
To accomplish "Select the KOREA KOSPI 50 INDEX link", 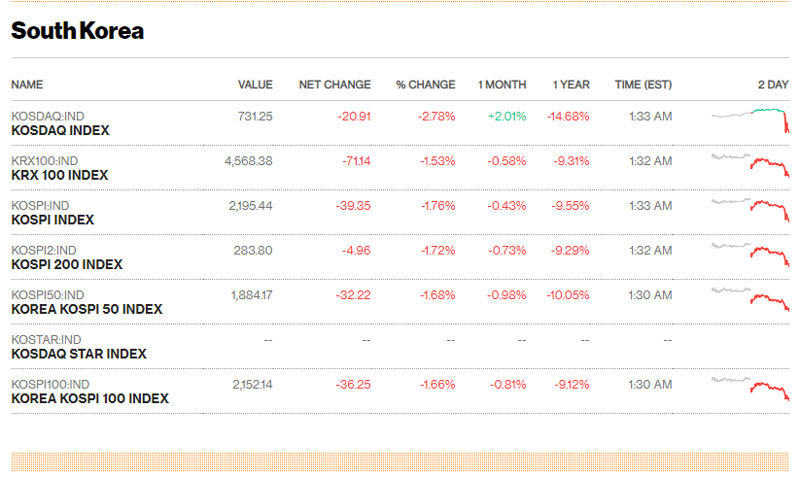I will (x=86, y=309).
